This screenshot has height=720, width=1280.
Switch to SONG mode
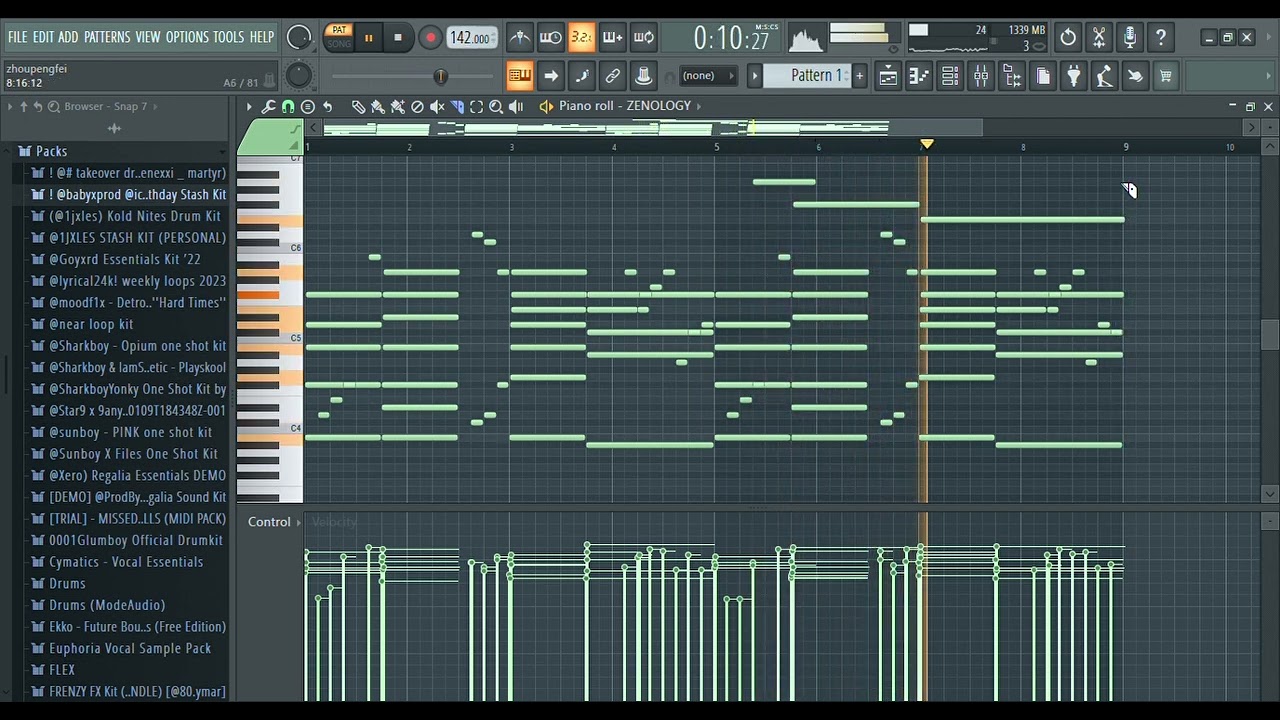click(x=339, y=44)
